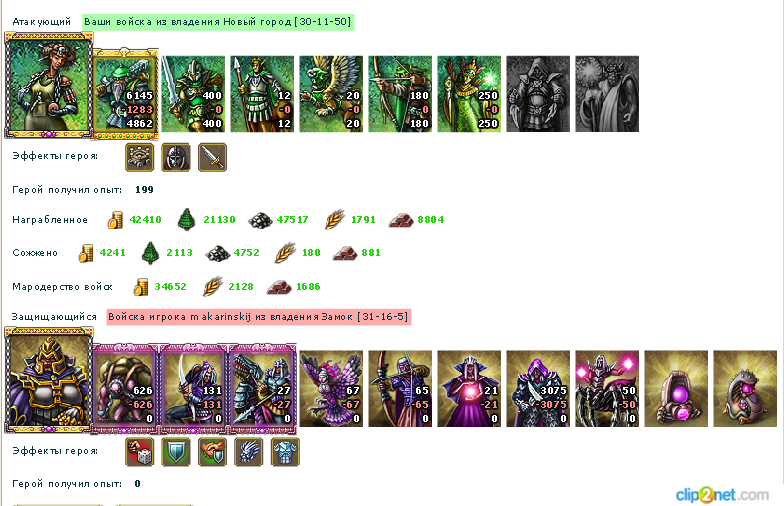The image size is (784, 506).
Task: Select the dwarf unit with 6145 troops
Action: (126, 94)
